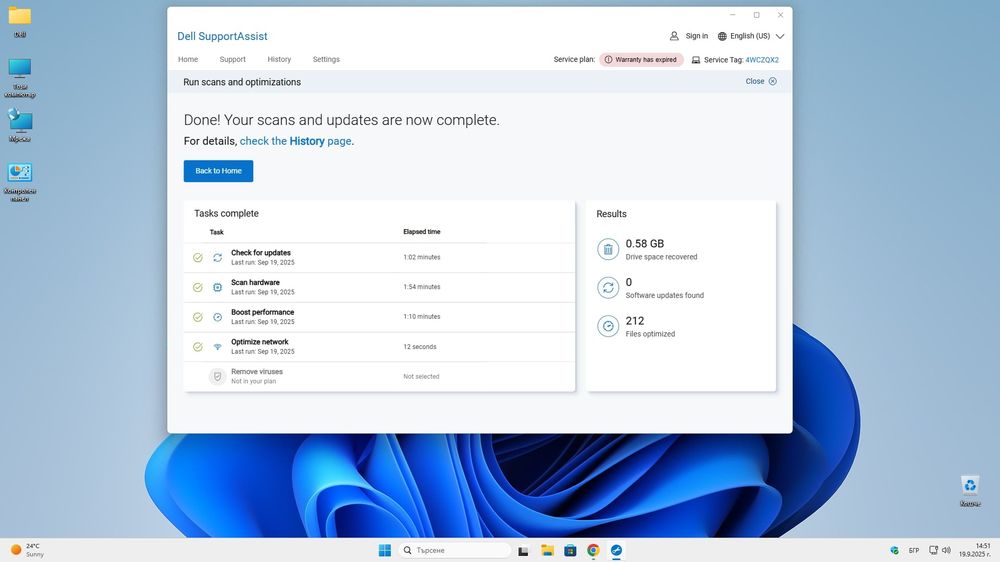The image size is (1000, 562).
Task: Select the Control Panel desktop icon
Action: point(20,182)
